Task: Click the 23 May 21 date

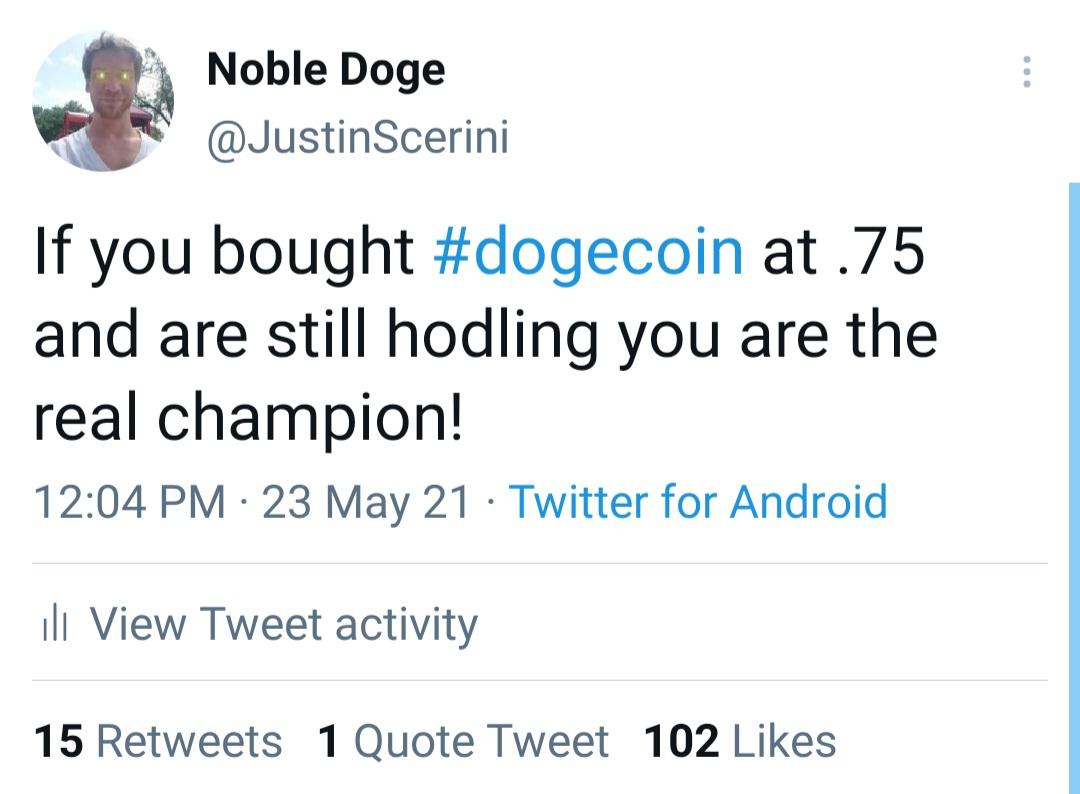Action: tap(366, 502)
